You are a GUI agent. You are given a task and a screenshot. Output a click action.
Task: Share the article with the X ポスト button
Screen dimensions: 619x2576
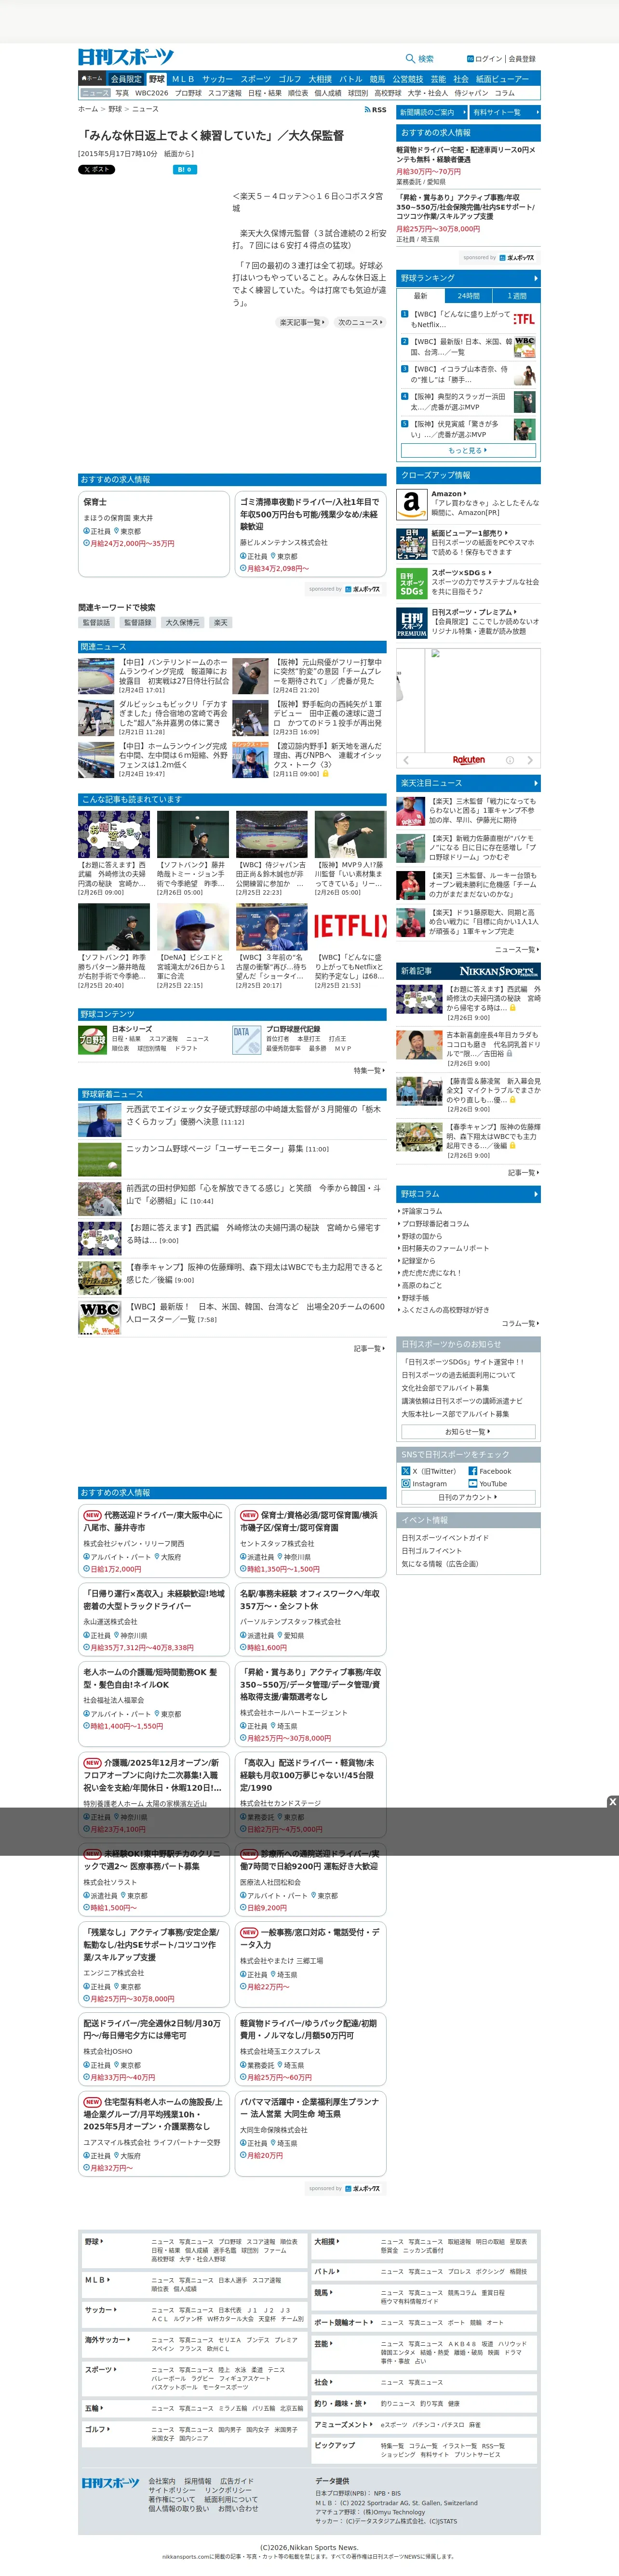tap(97, 170)
